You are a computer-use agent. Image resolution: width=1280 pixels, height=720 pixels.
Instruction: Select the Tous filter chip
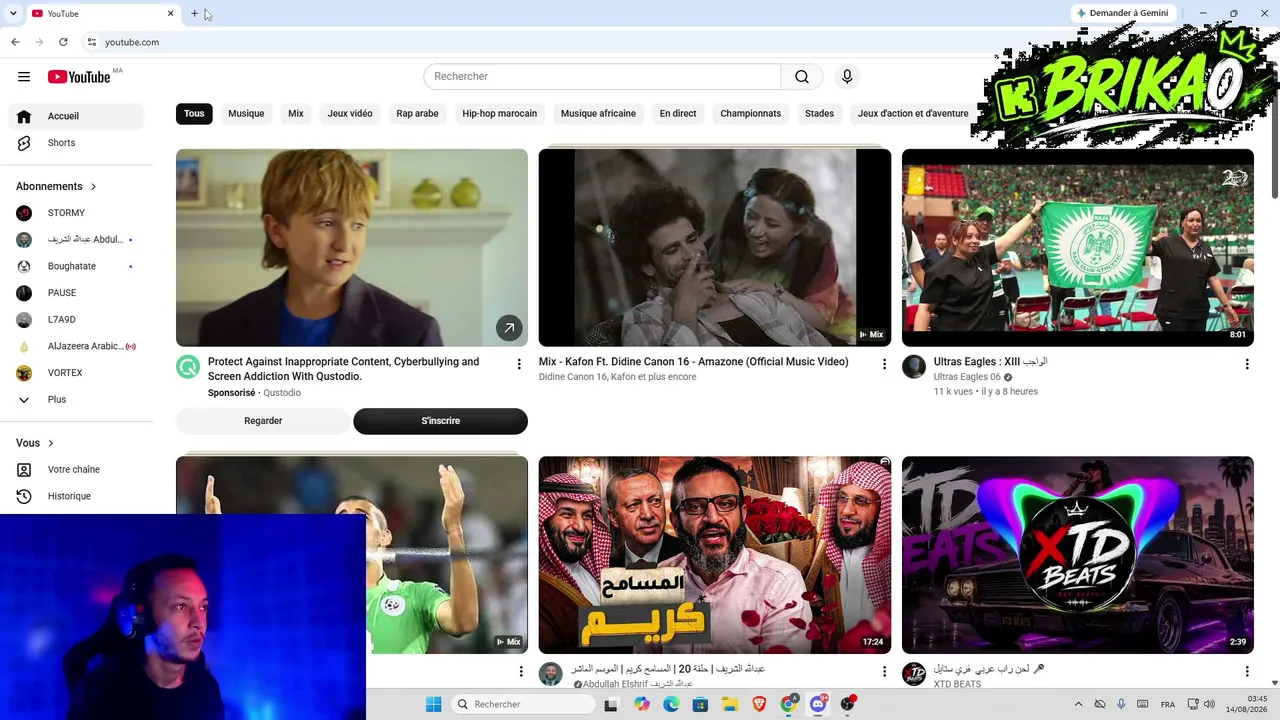[194, 113]
